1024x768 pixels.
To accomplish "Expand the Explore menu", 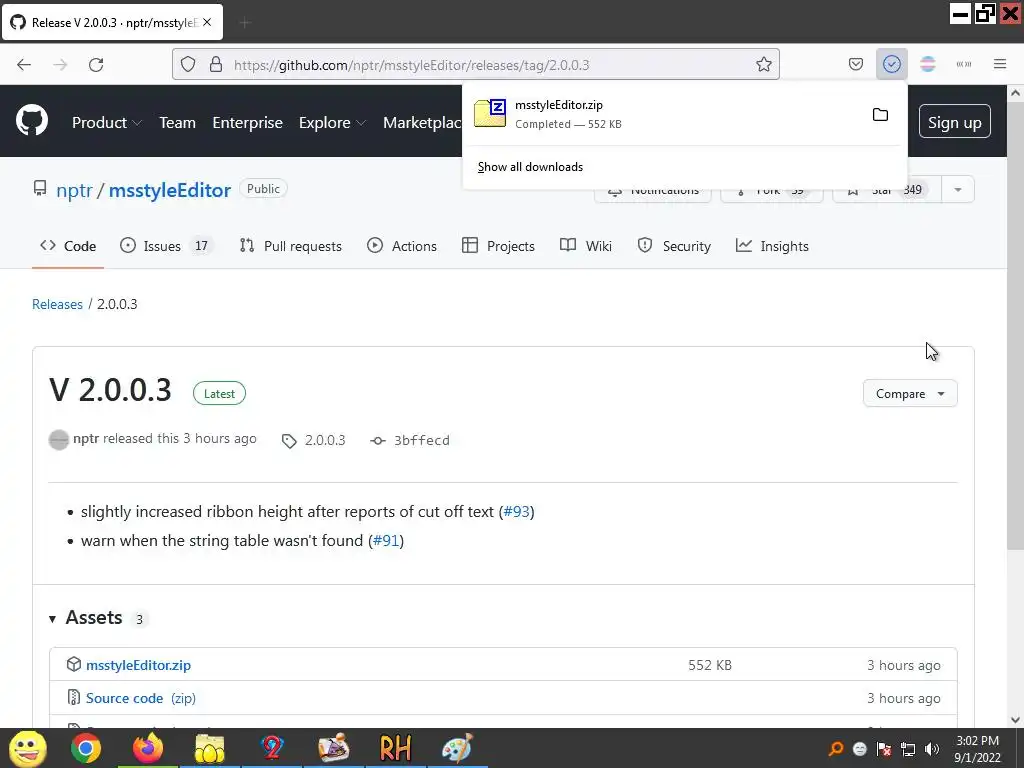I will [332, 122].
